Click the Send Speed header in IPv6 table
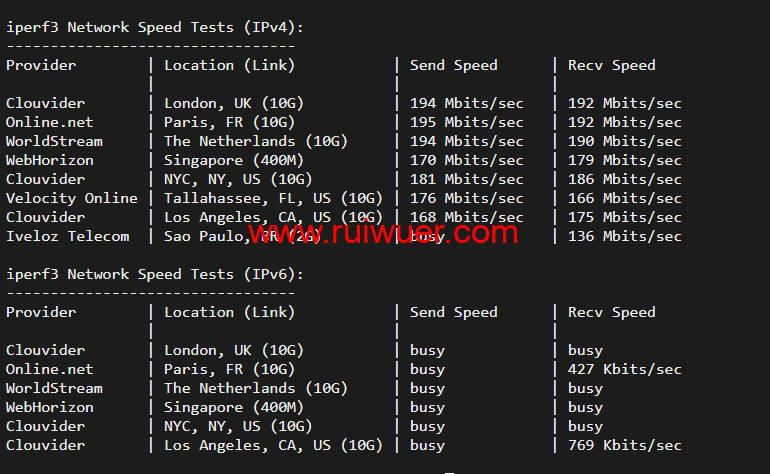 (x=453, y=312)
